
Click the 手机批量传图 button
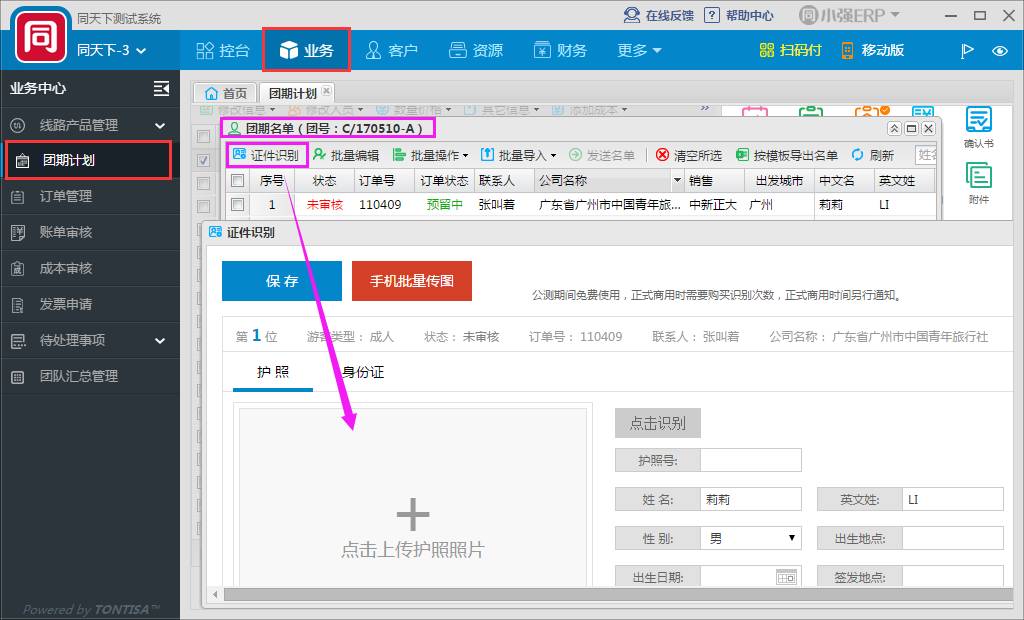pos(411,281)
